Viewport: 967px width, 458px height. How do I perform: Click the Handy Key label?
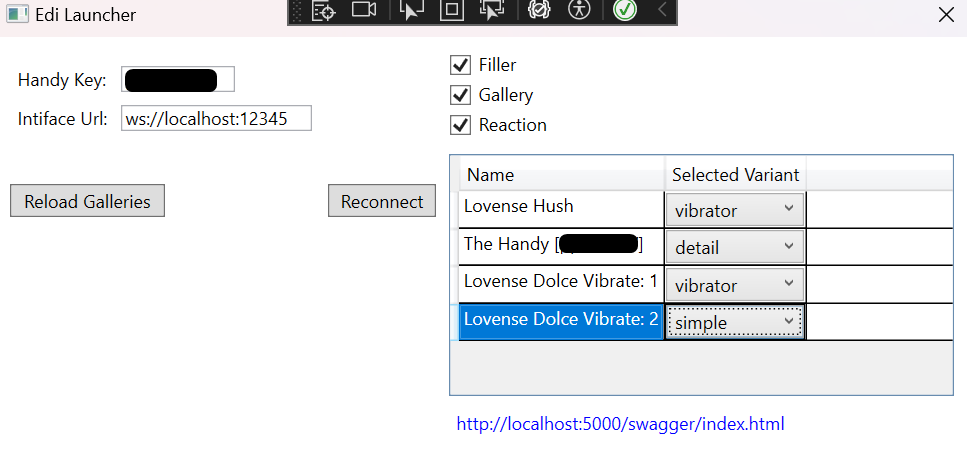tap(62, 80)
